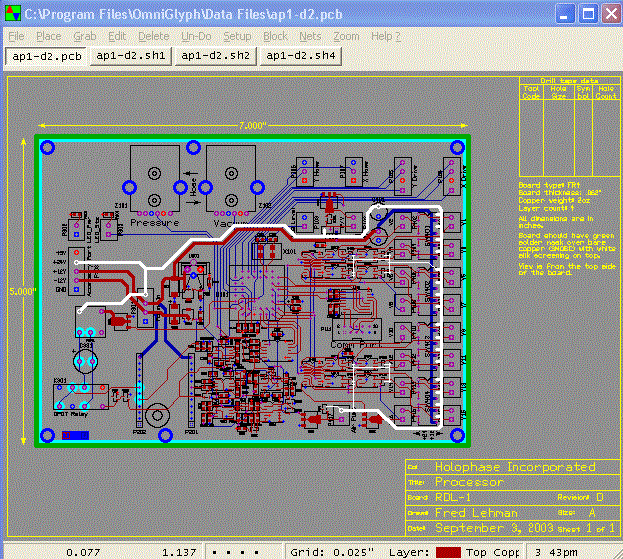Click the bottom-right blue mounting hole
This screenshot has width=623, height=559.
(456, 435)
